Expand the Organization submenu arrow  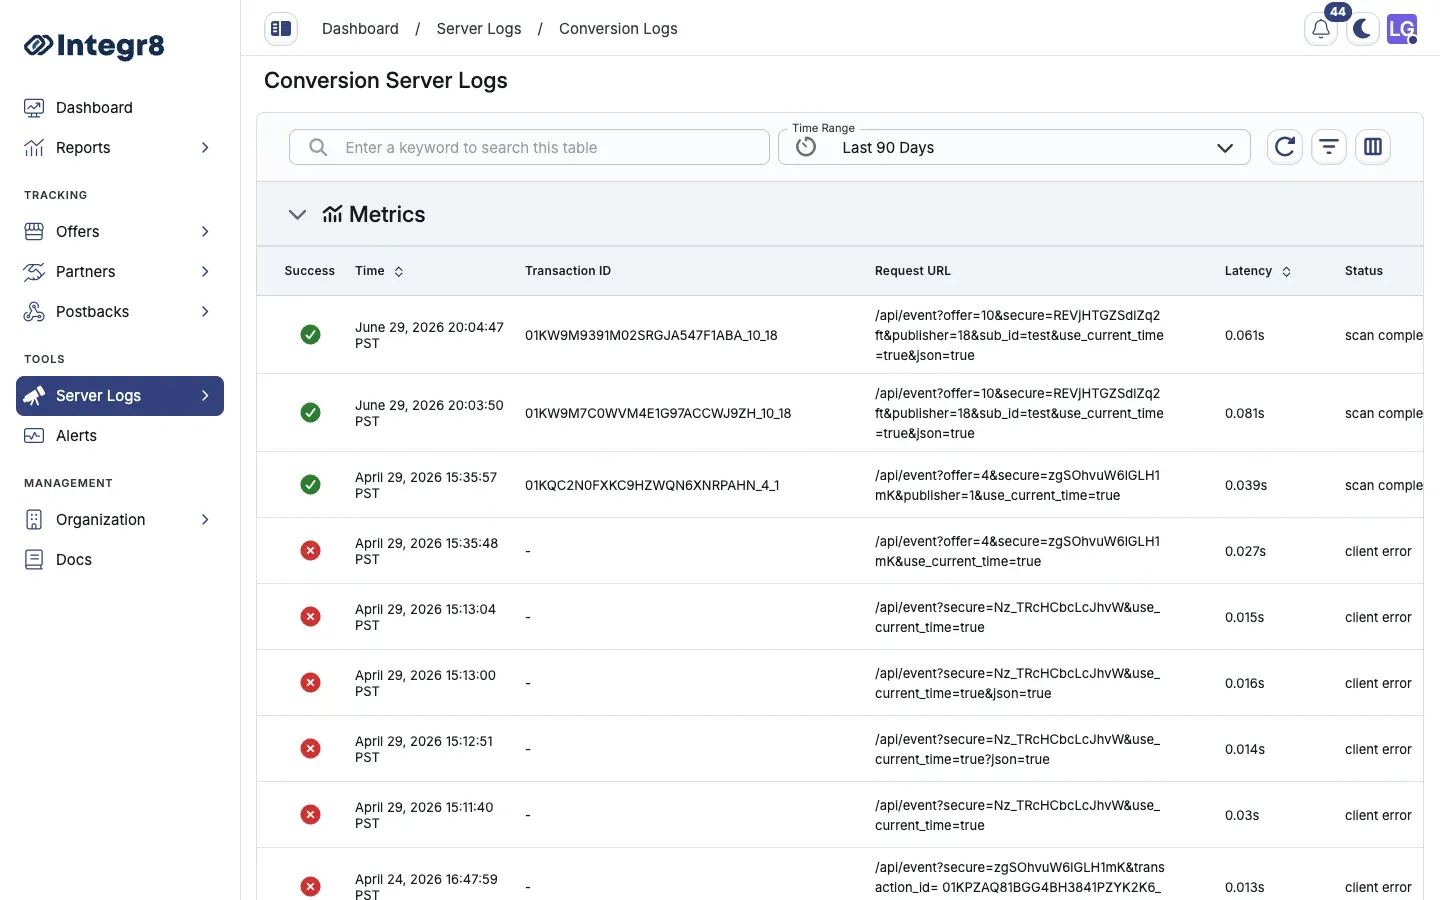coord(205,519)
